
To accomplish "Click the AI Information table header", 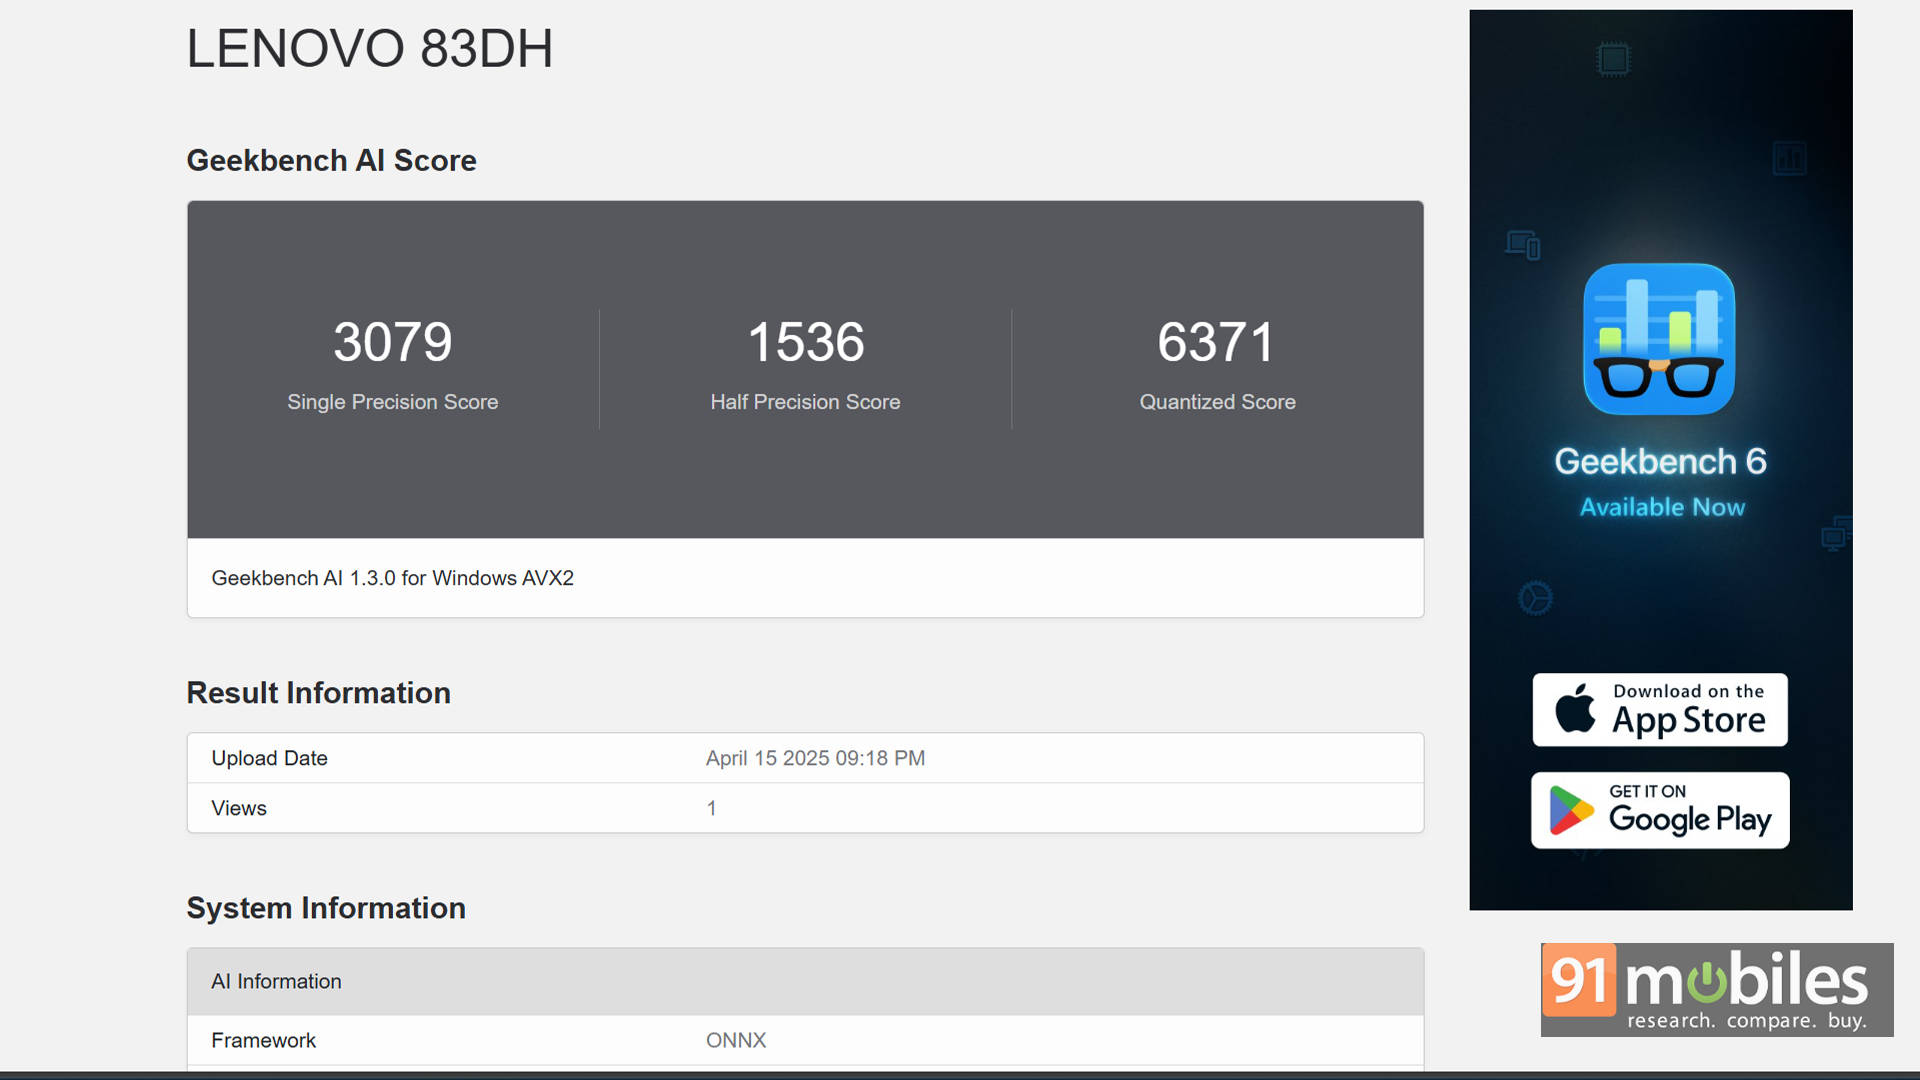I will pyautogui.click(x=805, y=982).
